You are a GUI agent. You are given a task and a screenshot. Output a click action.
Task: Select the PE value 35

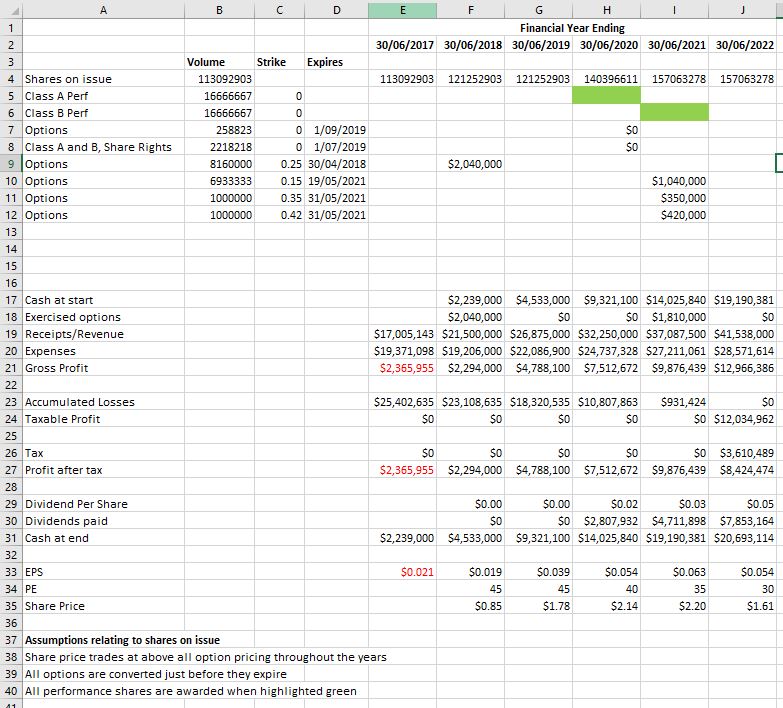(674, 589)
